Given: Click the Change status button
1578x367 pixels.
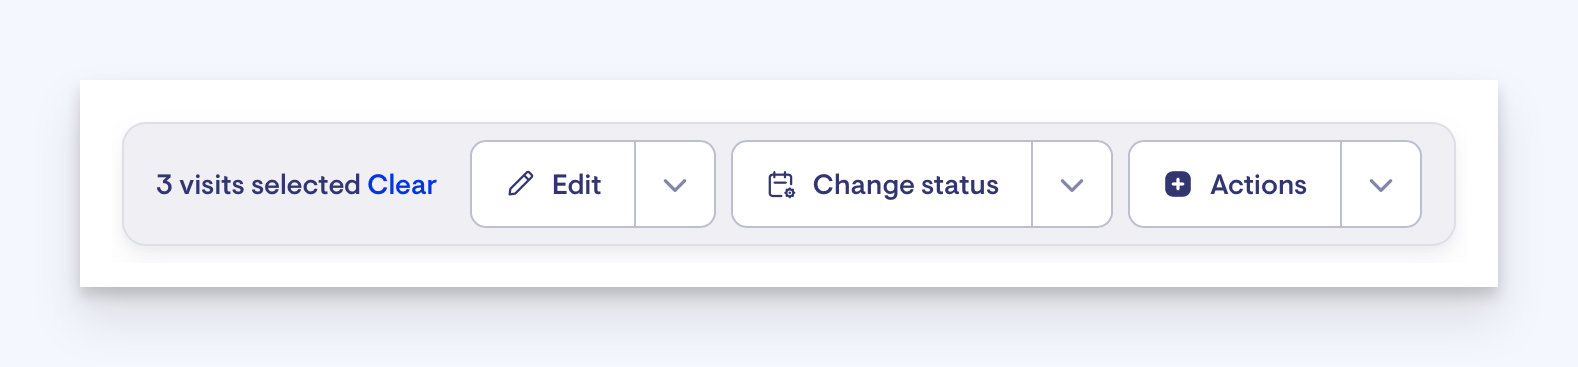Looking at the screenshot, I should coord(882,184).
